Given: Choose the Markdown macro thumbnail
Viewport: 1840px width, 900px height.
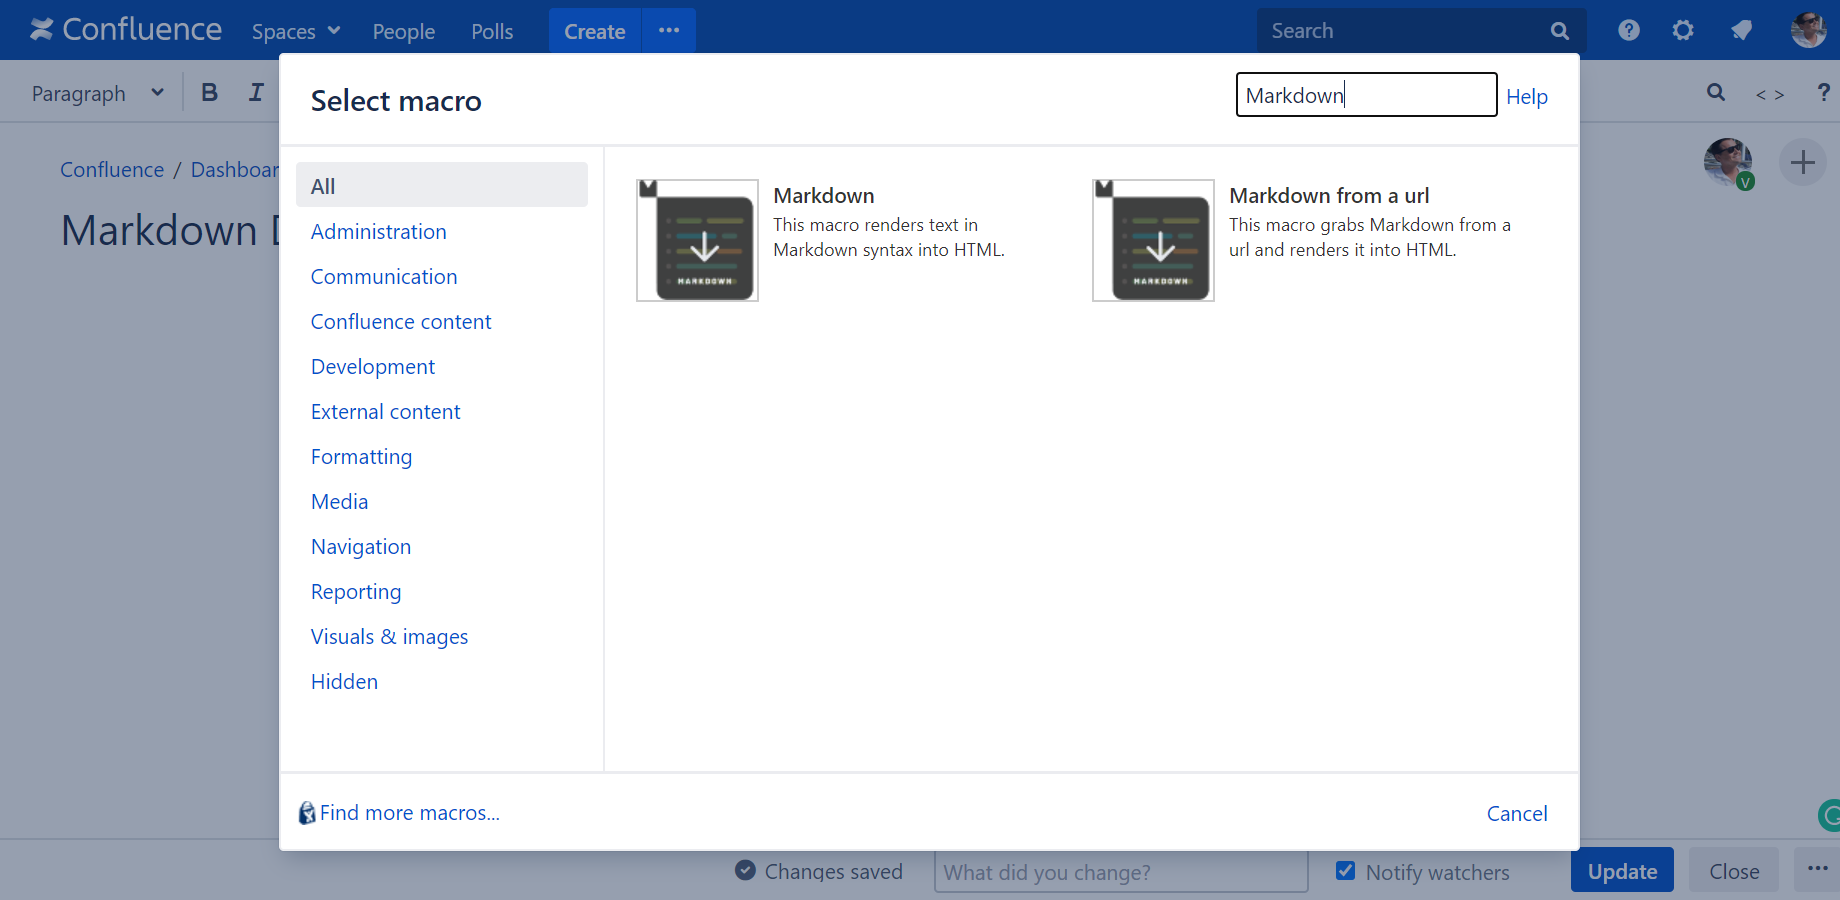Looking at the screenshot, I should (x=698, y=240).
